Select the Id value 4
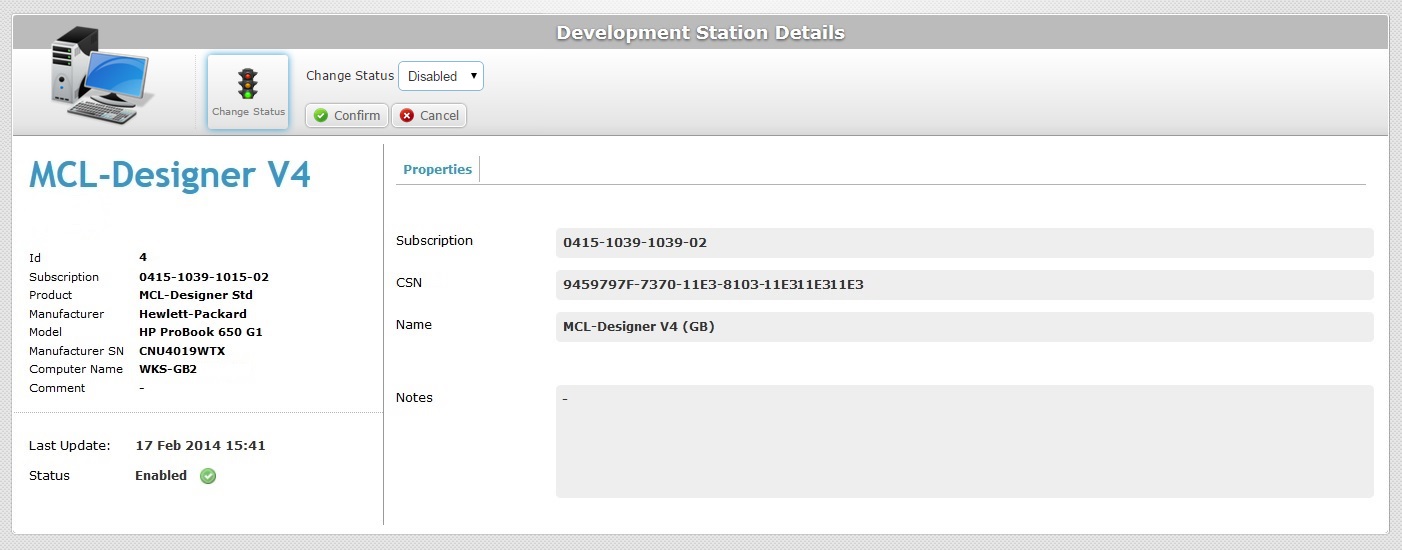 coord(143,257)
